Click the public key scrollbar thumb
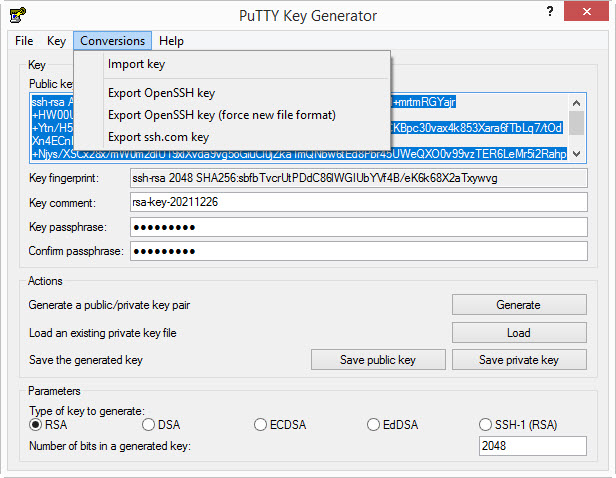Image resolution: width=616 pixels, height=478 pixels. [576, 123]
